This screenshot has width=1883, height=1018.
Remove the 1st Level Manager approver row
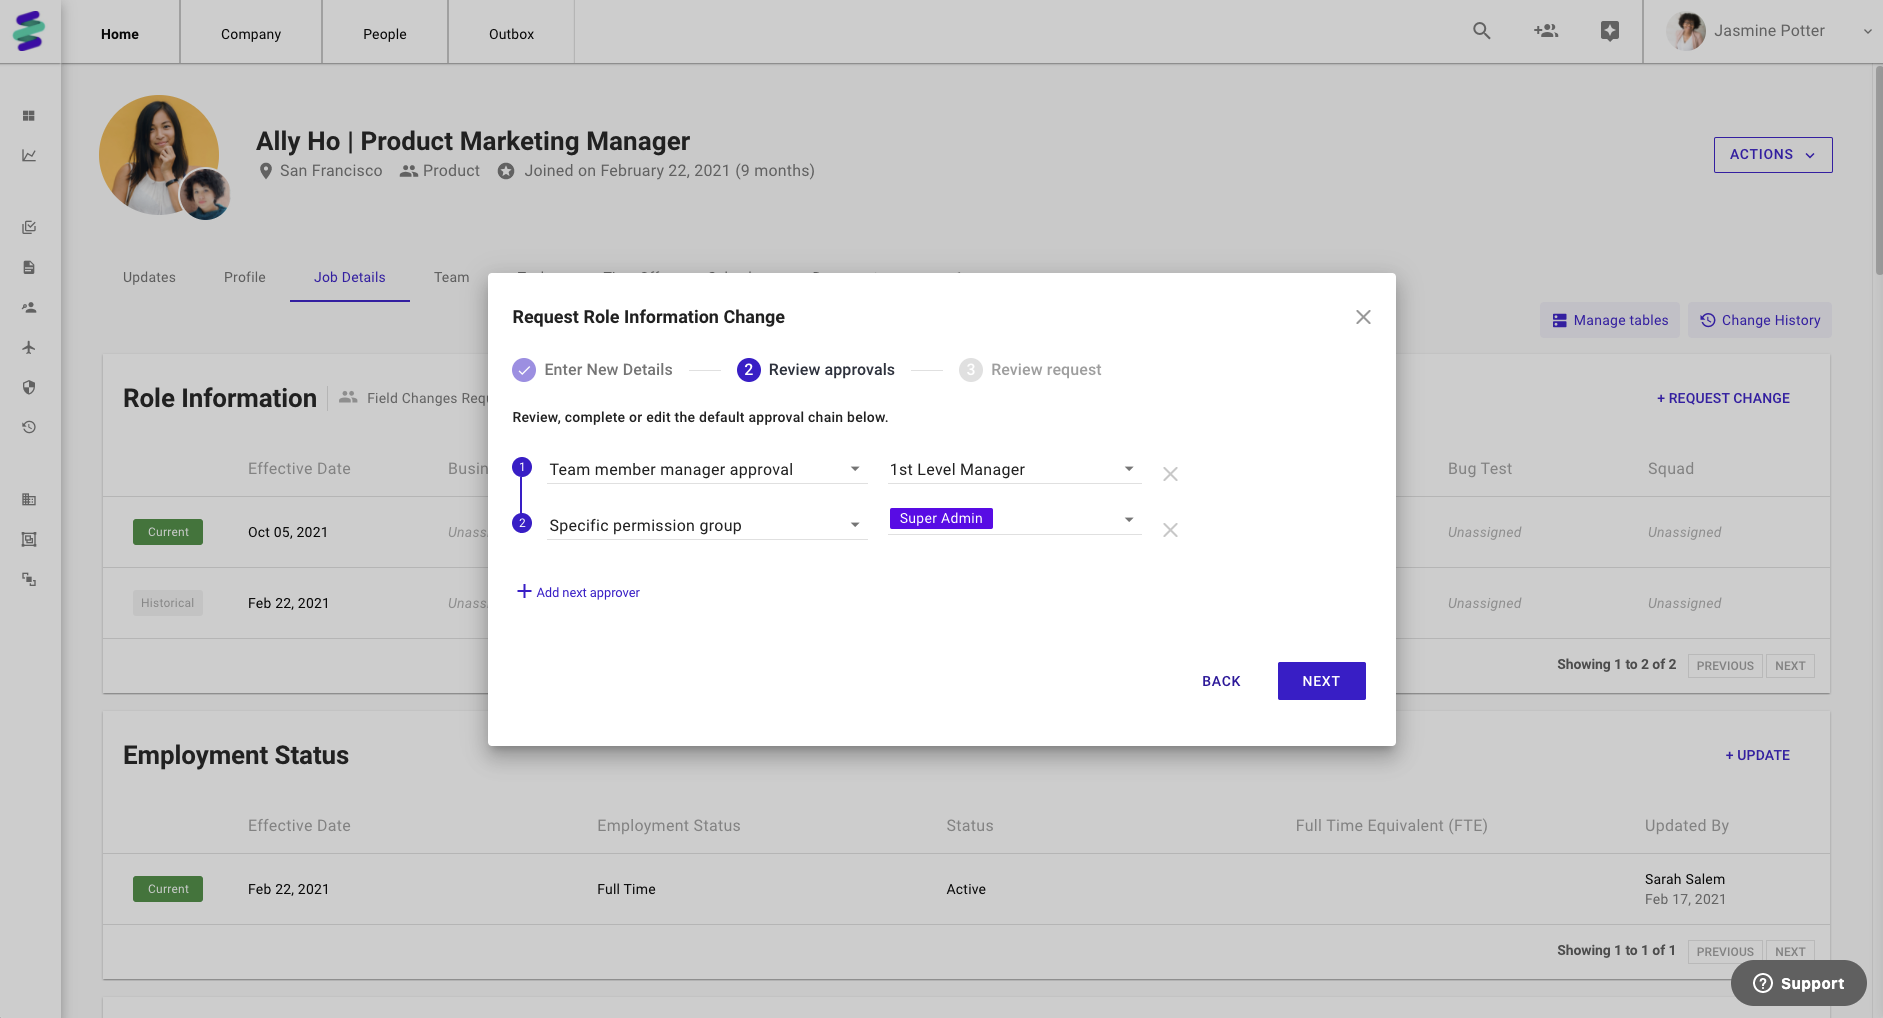coord(1169,474)
